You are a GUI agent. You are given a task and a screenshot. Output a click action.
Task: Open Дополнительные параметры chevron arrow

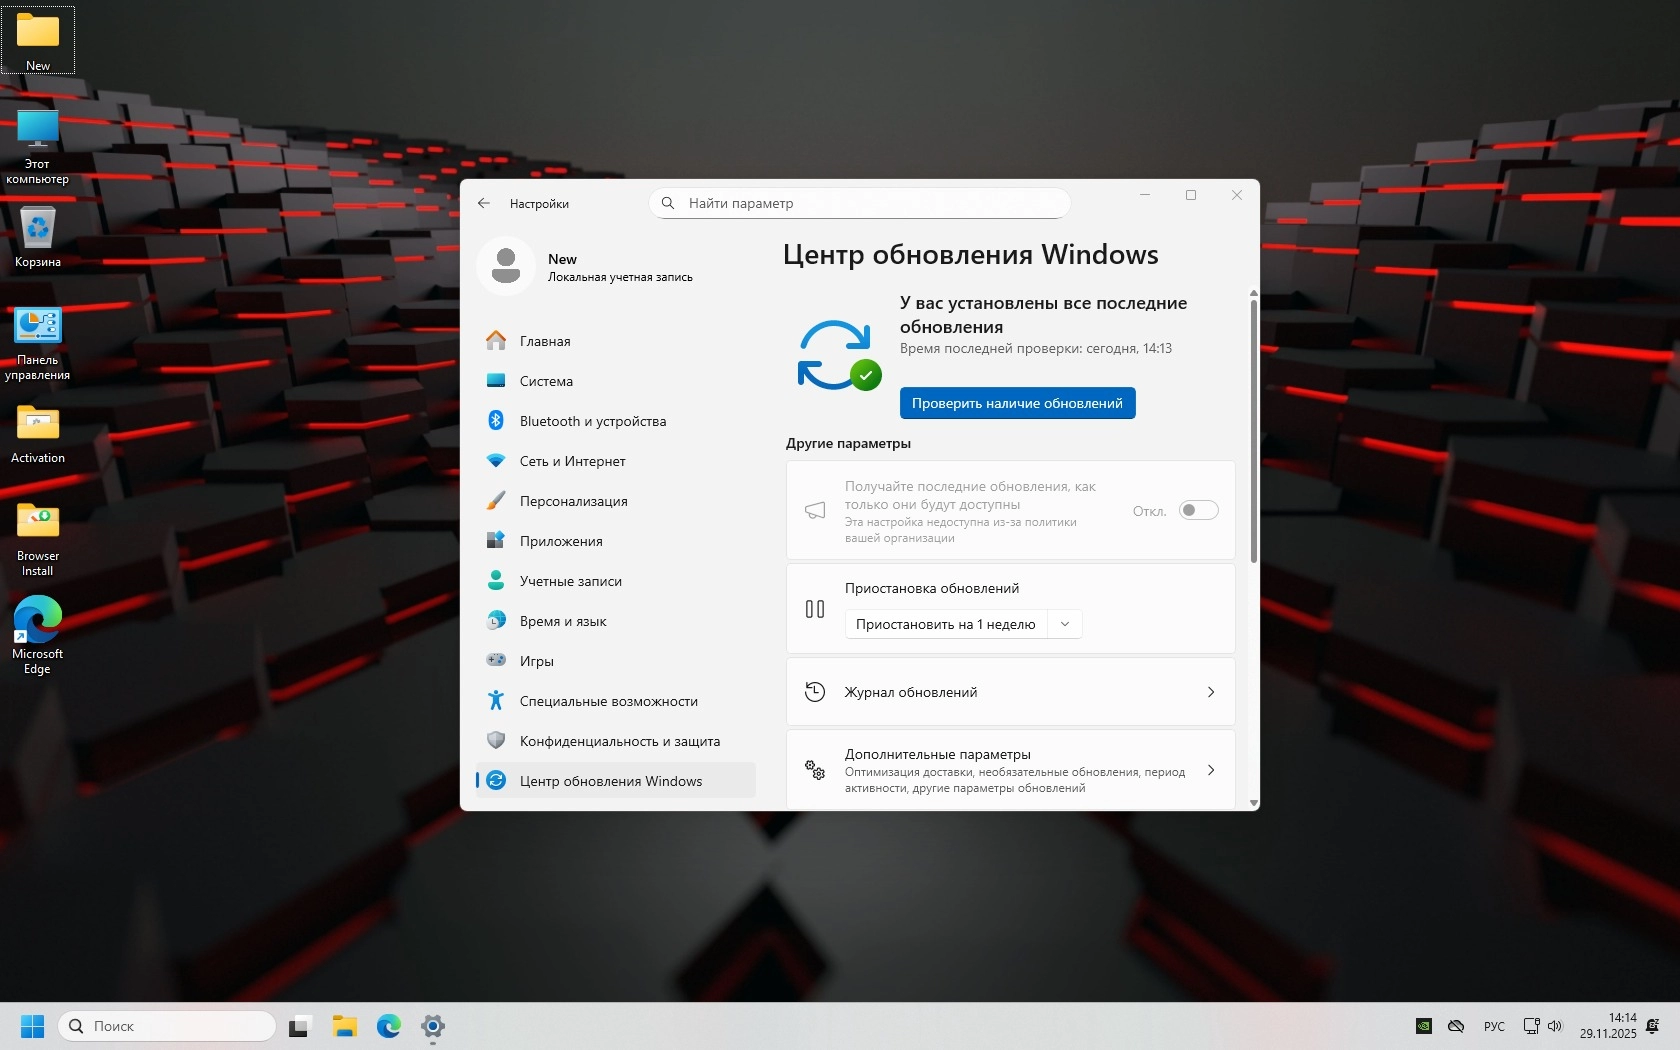coord(1210,770)
